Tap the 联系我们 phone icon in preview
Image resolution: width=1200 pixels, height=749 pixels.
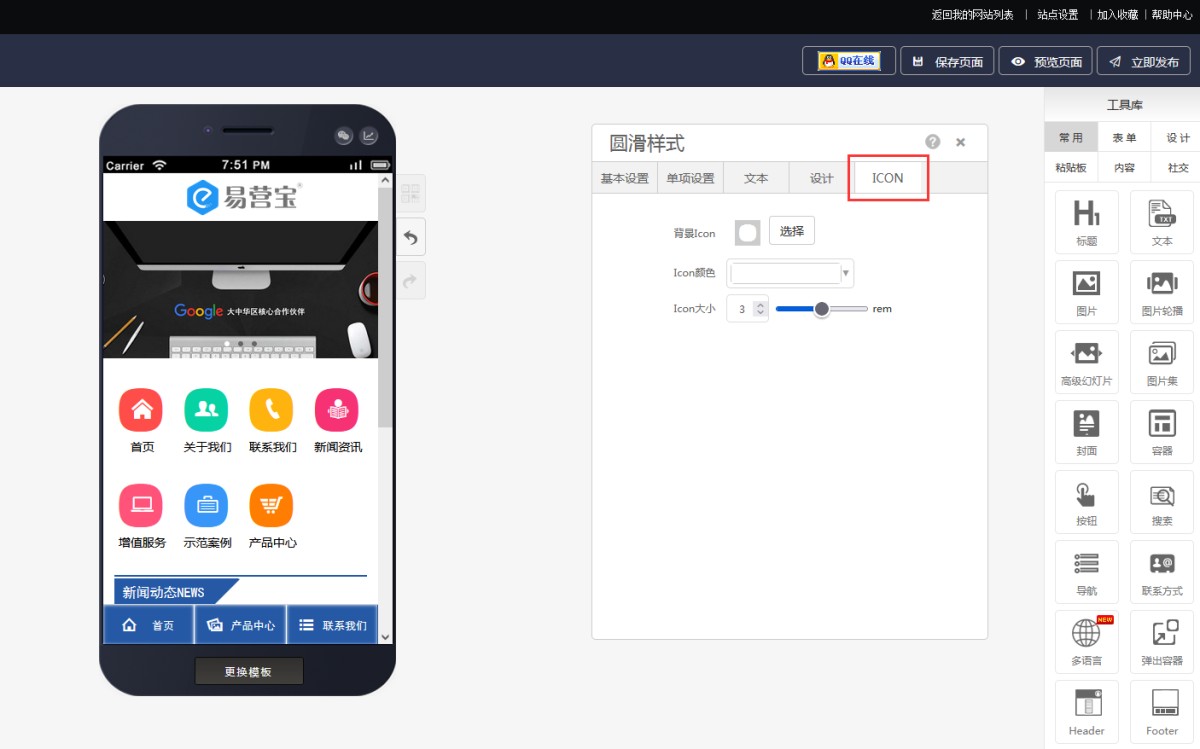point(271,410)
